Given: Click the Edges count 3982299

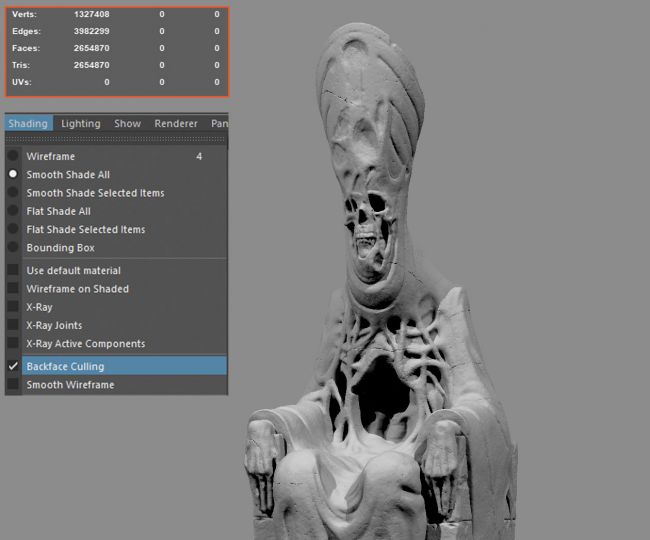Looking at the screenshot, I should 92,31.
